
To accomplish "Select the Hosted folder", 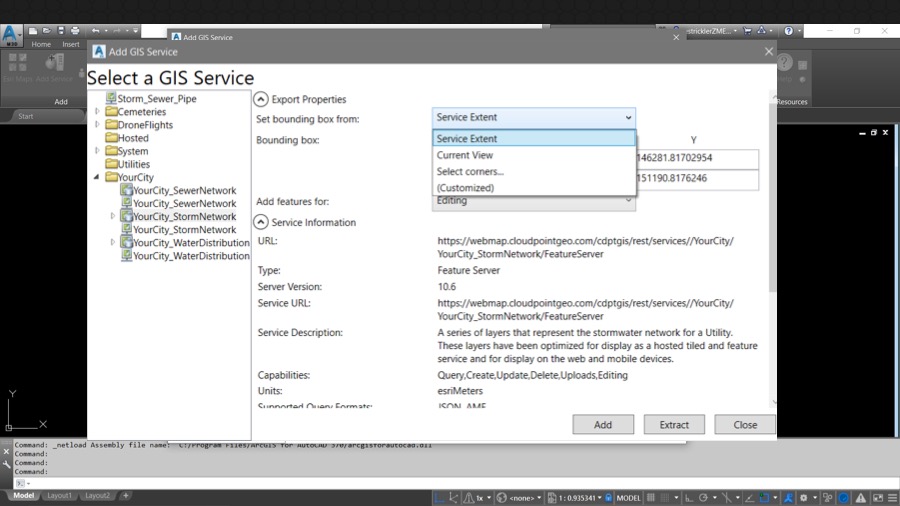I will 127,138.
